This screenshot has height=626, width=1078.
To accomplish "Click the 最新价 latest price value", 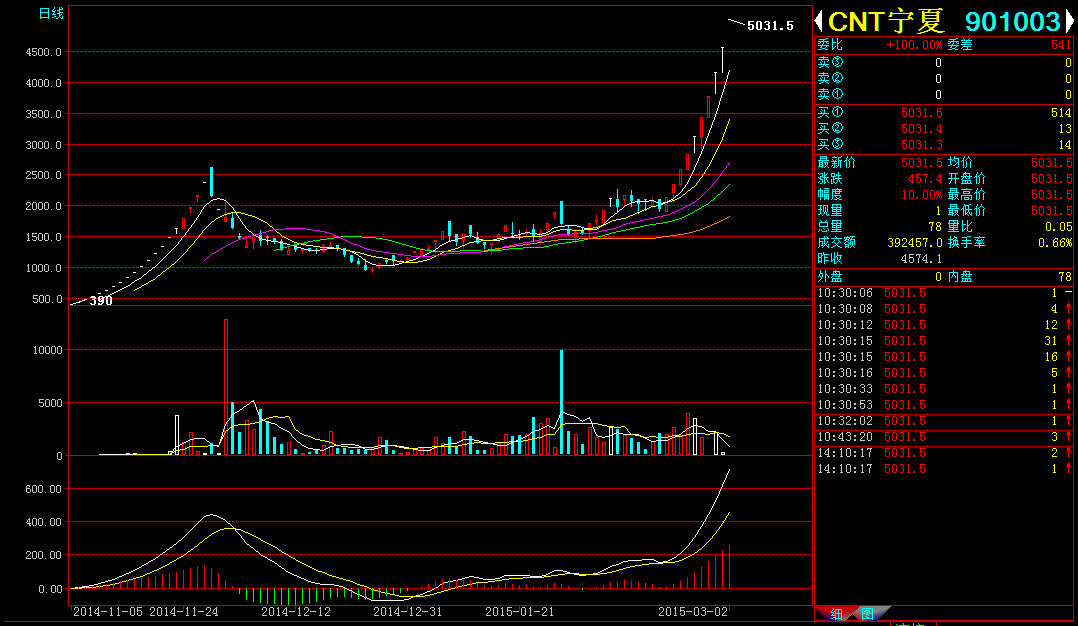I will 922,163.
